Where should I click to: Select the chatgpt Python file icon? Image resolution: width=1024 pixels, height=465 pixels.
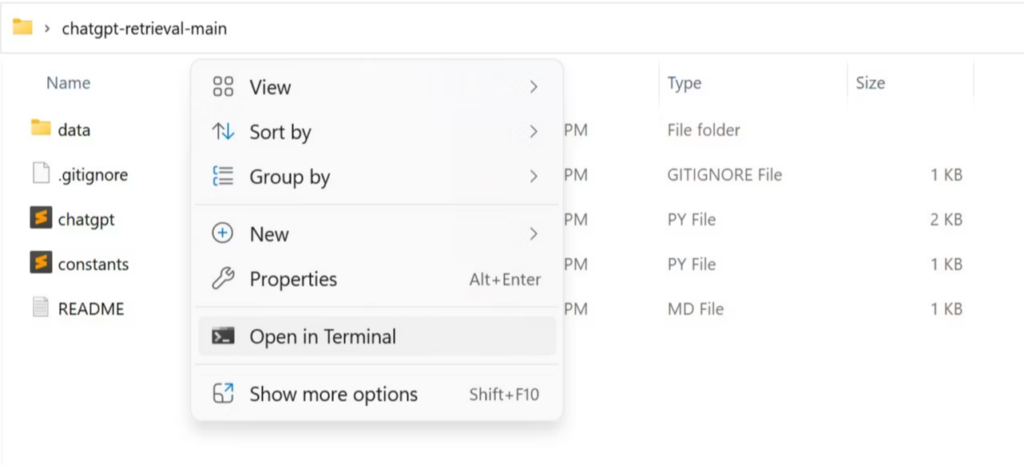pos(40,218)
